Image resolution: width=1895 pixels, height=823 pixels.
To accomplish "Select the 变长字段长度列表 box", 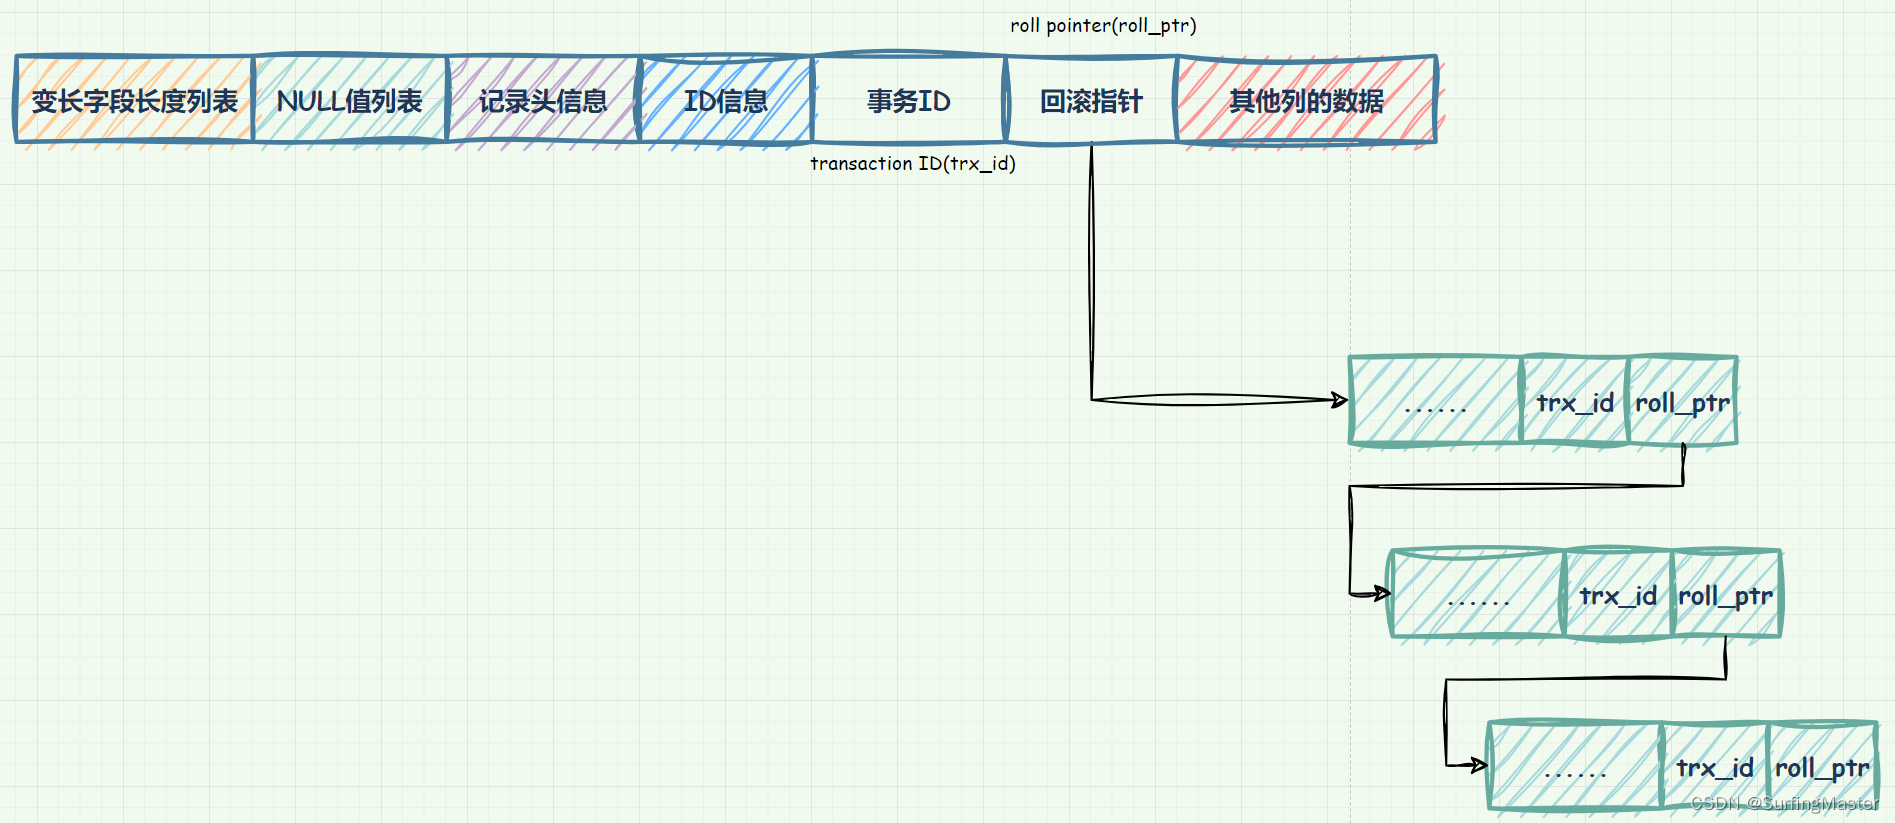I will click(x=134, y=99).
